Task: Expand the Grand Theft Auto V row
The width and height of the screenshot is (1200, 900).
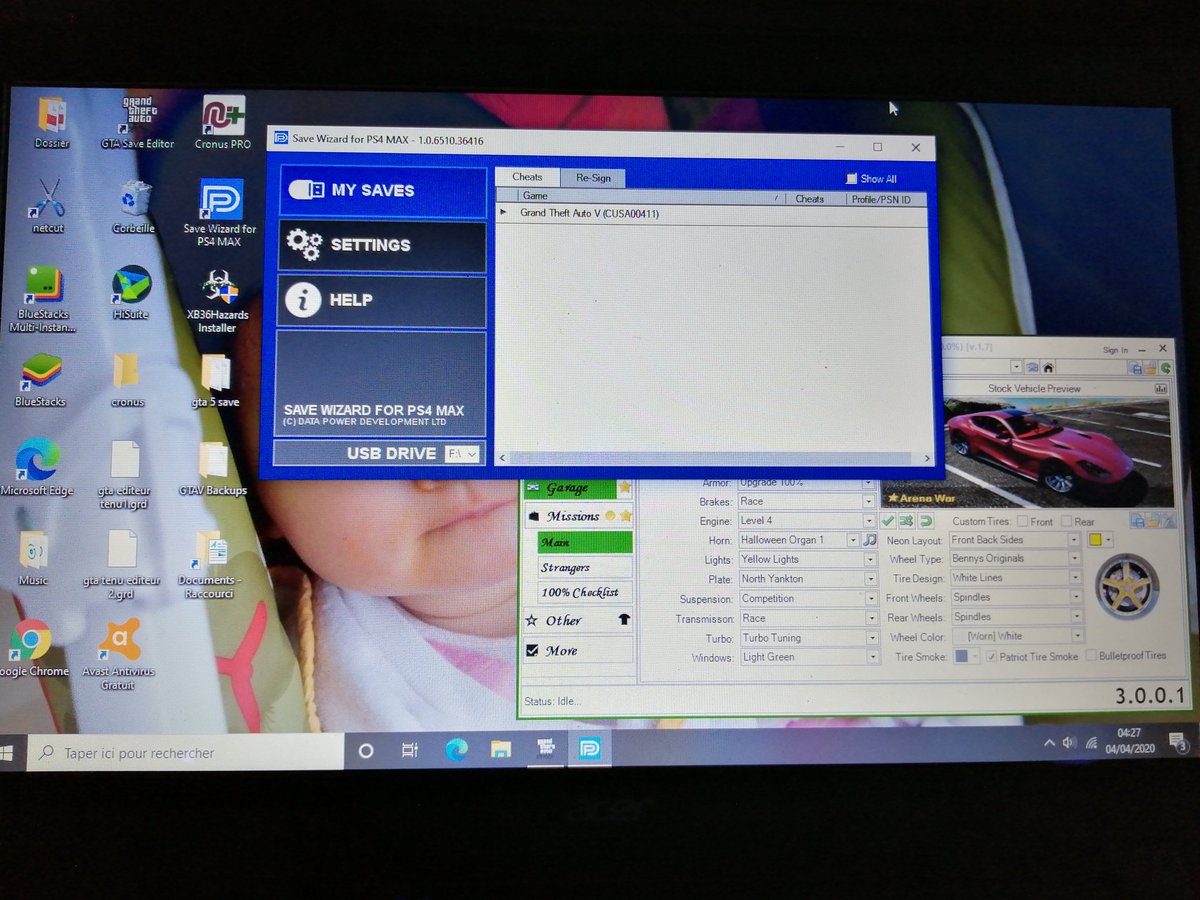Action: (503, 213)
